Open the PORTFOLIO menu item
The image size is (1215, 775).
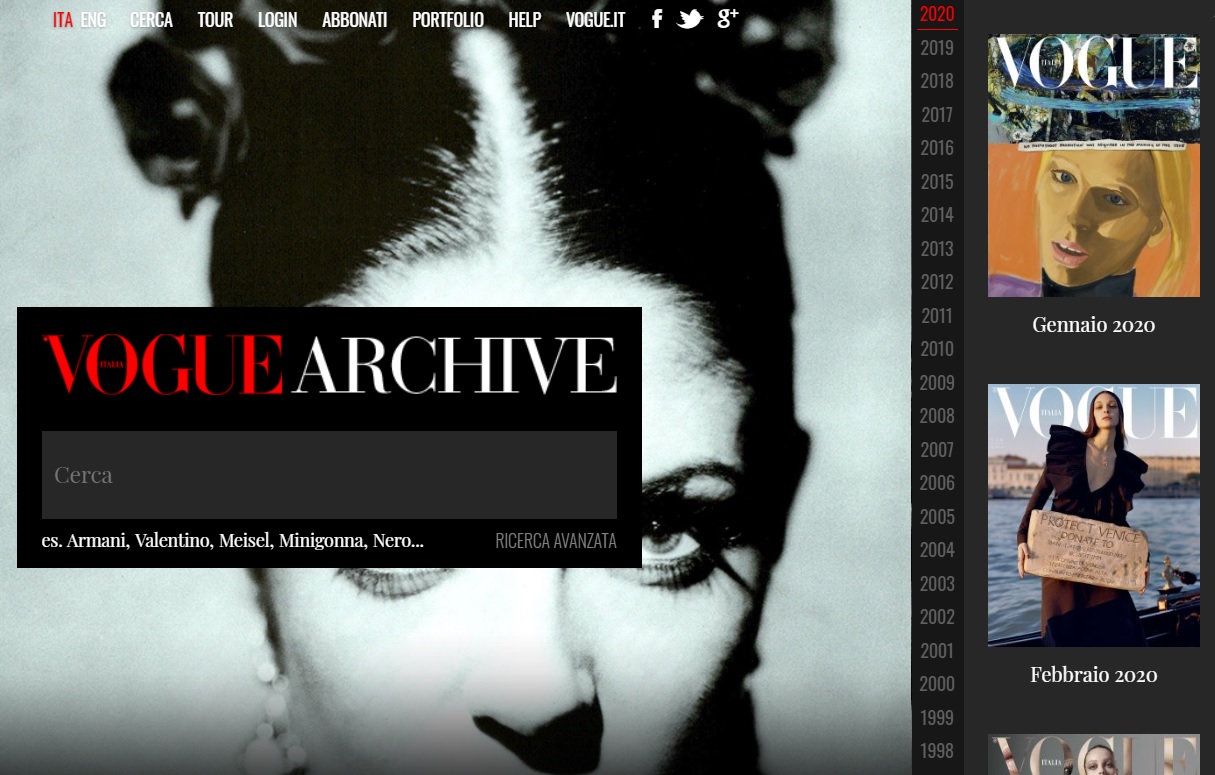[x=448, y=20]
